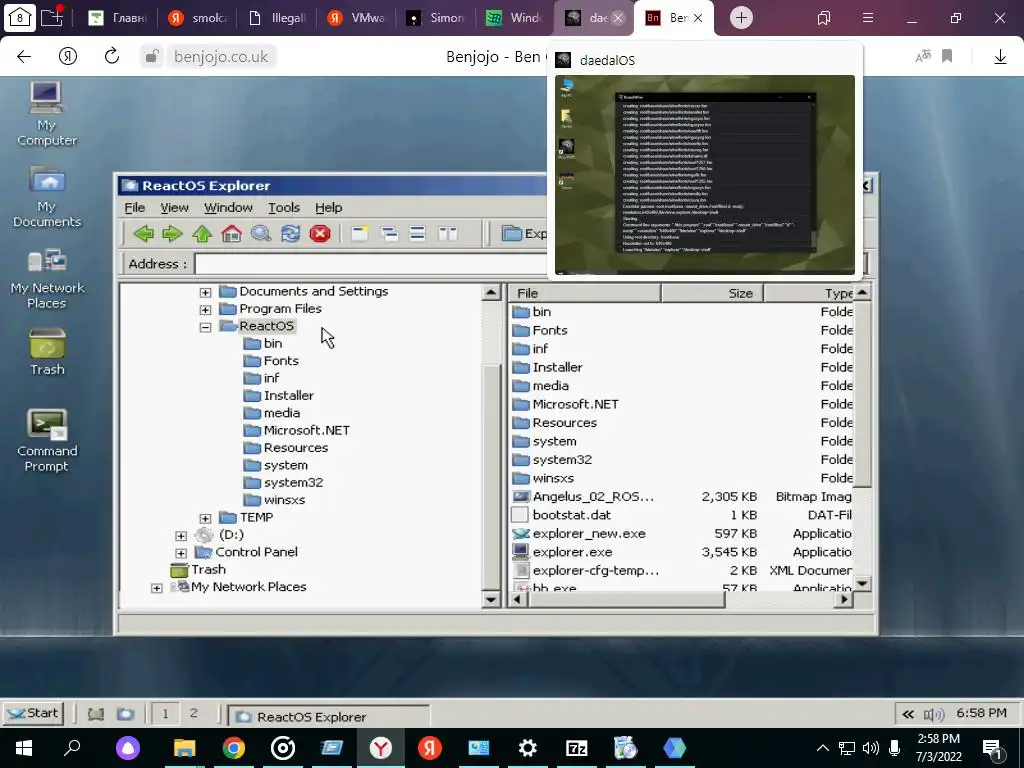Image resolution: width=1024 pixels, height=768 pixels.
Task: Click the ReactOS Start button
Action: coord(33,713)
